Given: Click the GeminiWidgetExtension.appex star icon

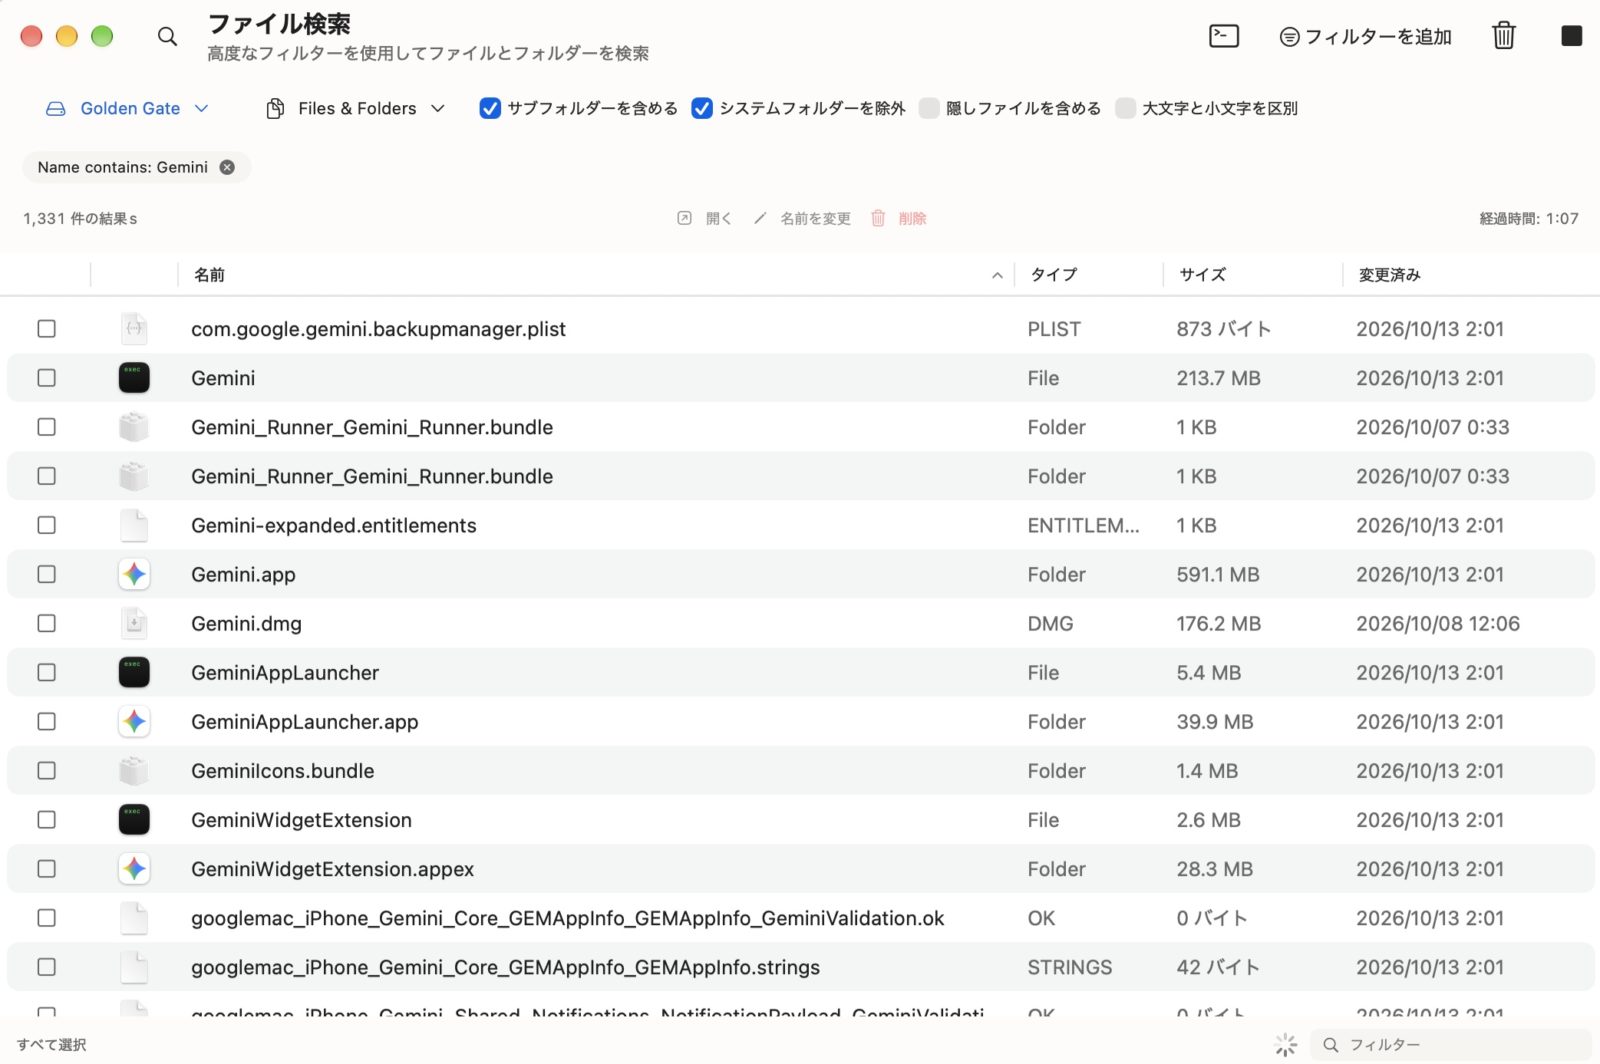Looking at the screenshot, I should [x=134, y=868].
